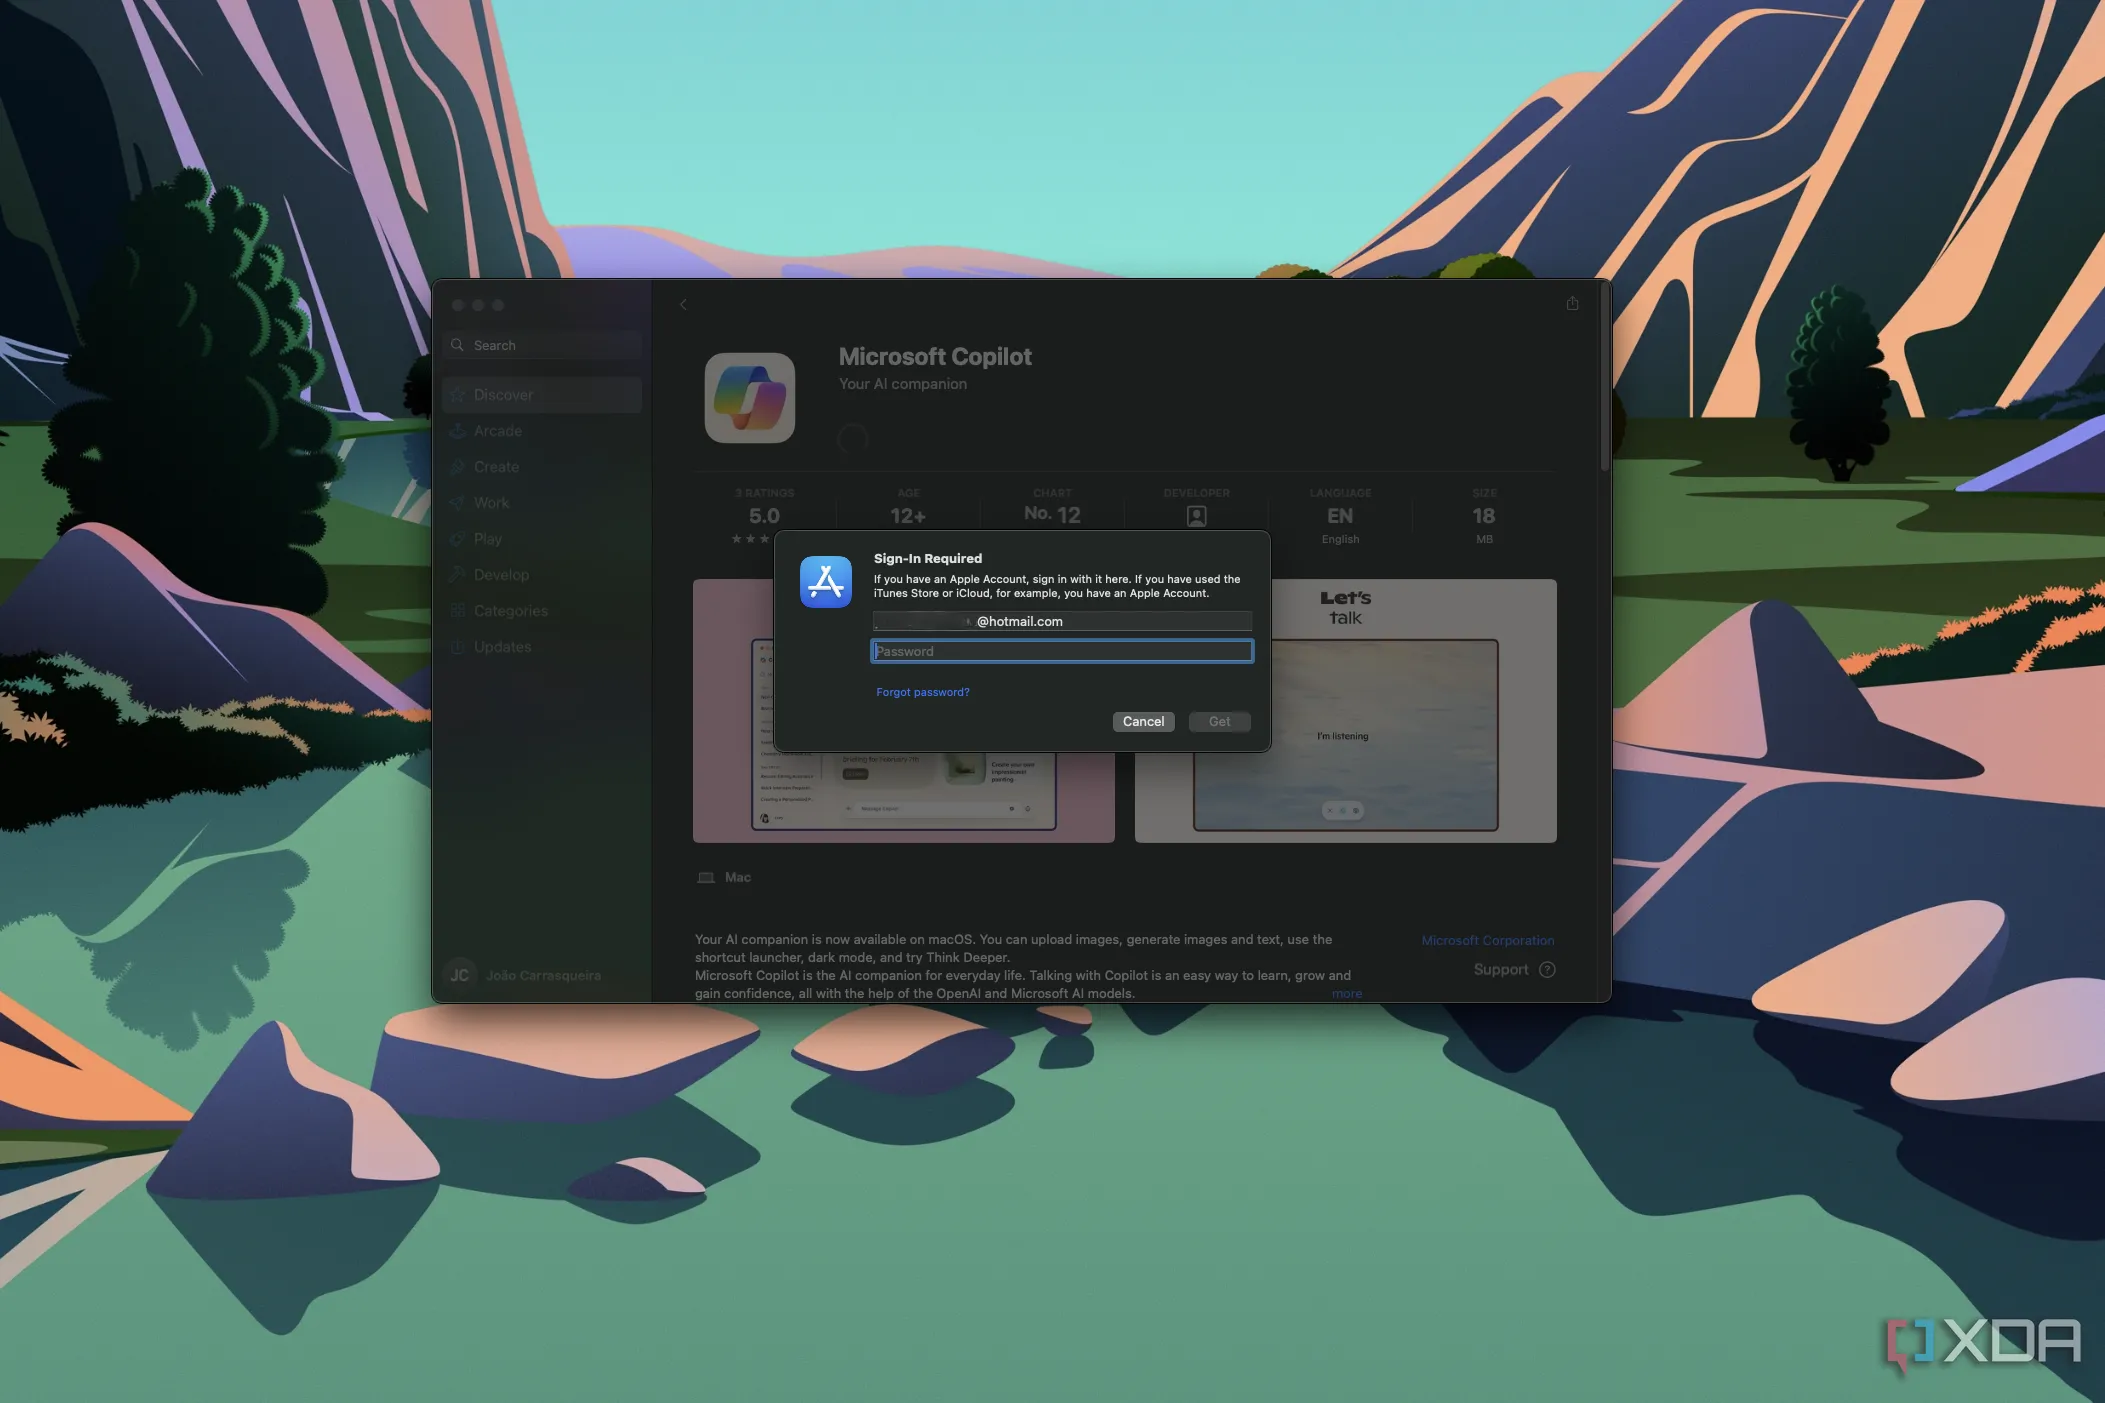Expand the description with the more link
The image size is (2105, 1403).
1346,993
